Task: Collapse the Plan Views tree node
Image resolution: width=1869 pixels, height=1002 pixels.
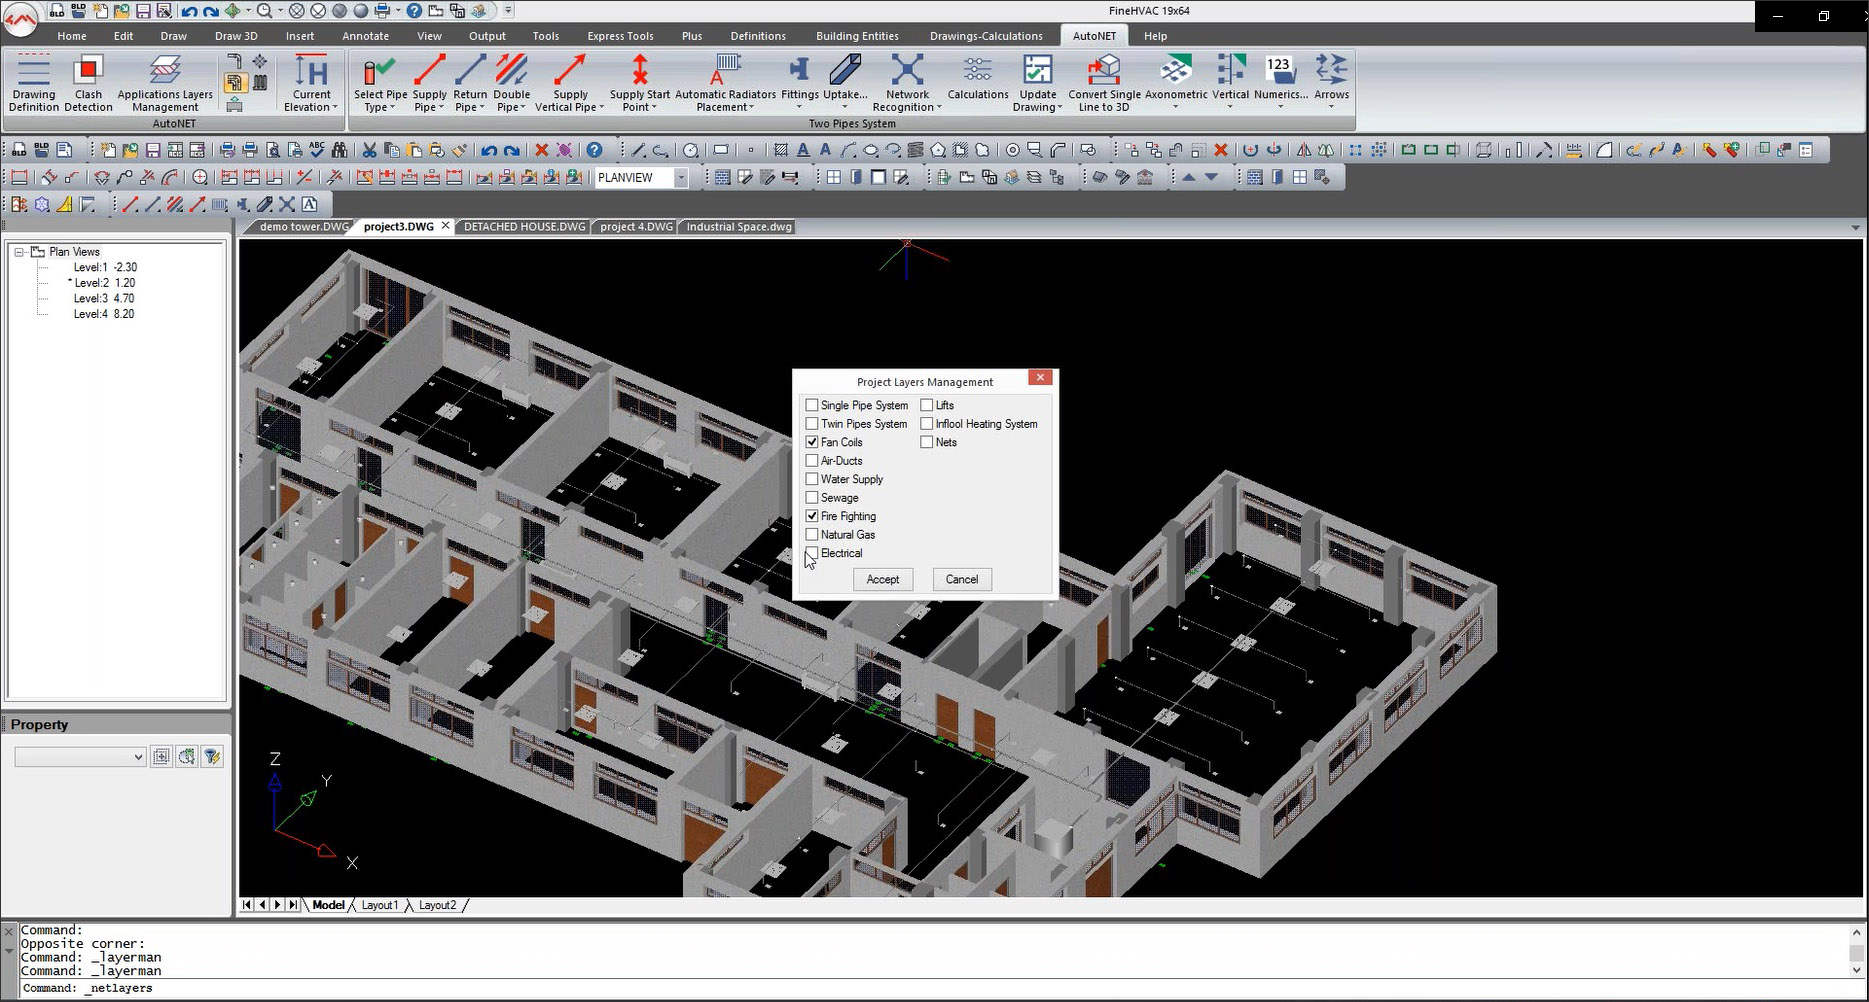Action: click(19, 252)
